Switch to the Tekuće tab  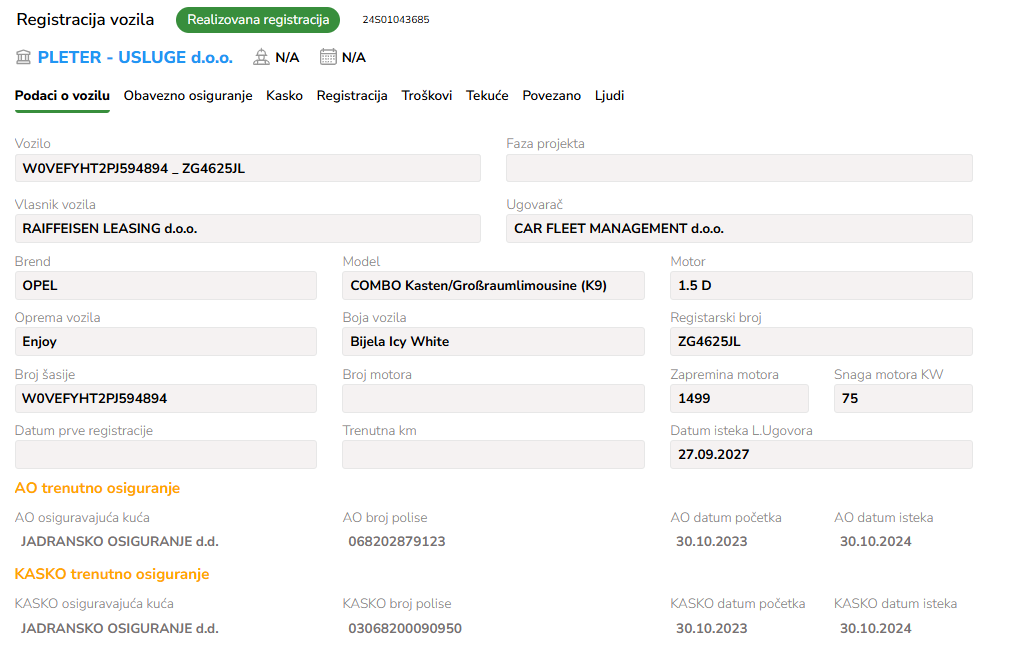[x=487, y=96]
